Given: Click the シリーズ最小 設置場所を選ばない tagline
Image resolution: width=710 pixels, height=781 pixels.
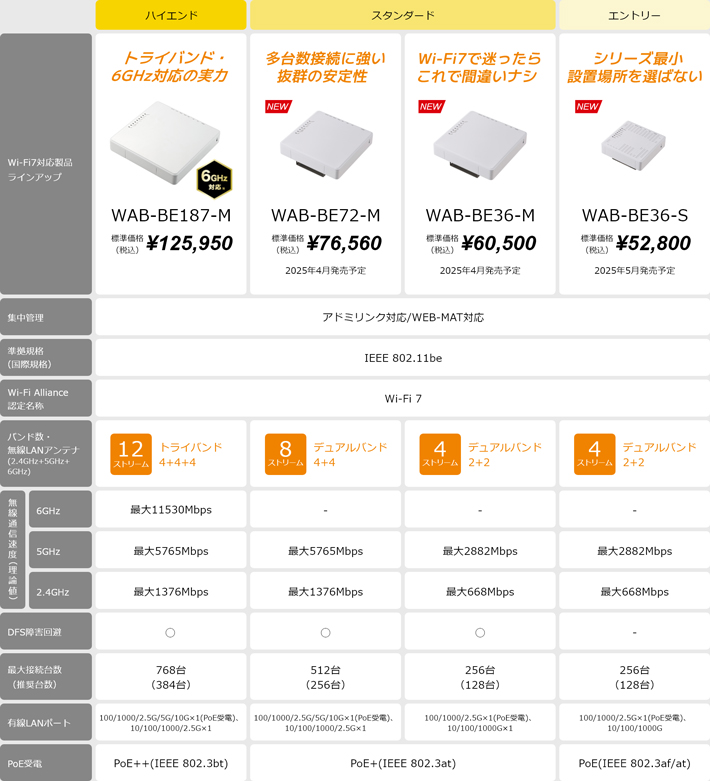Looking at the screenshot, I should 635,67.
